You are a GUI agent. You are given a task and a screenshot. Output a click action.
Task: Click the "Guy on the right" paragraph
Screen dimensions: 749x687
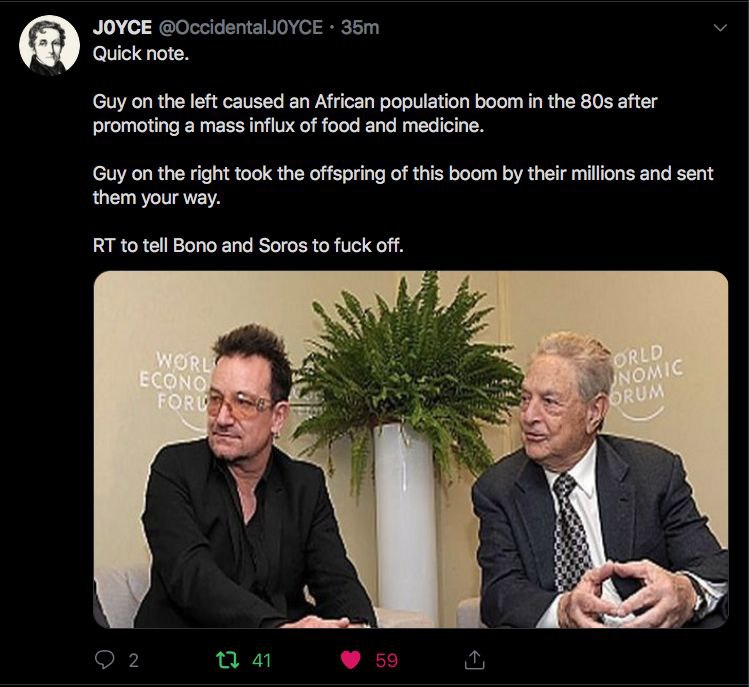(403, 184)
